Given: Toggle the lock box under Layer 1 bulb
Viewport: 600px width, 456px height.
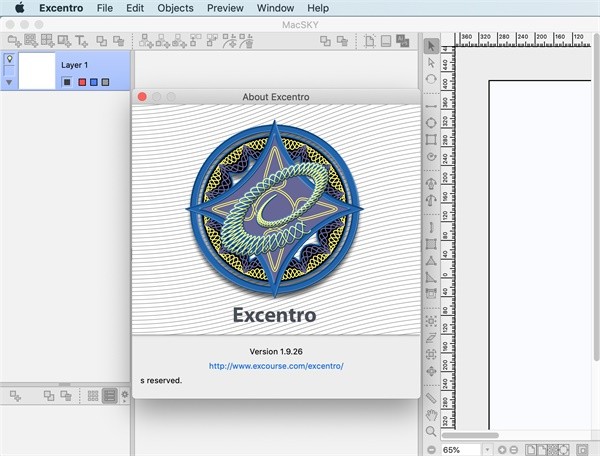Looking at the screenshot, I should pos(10,71).
